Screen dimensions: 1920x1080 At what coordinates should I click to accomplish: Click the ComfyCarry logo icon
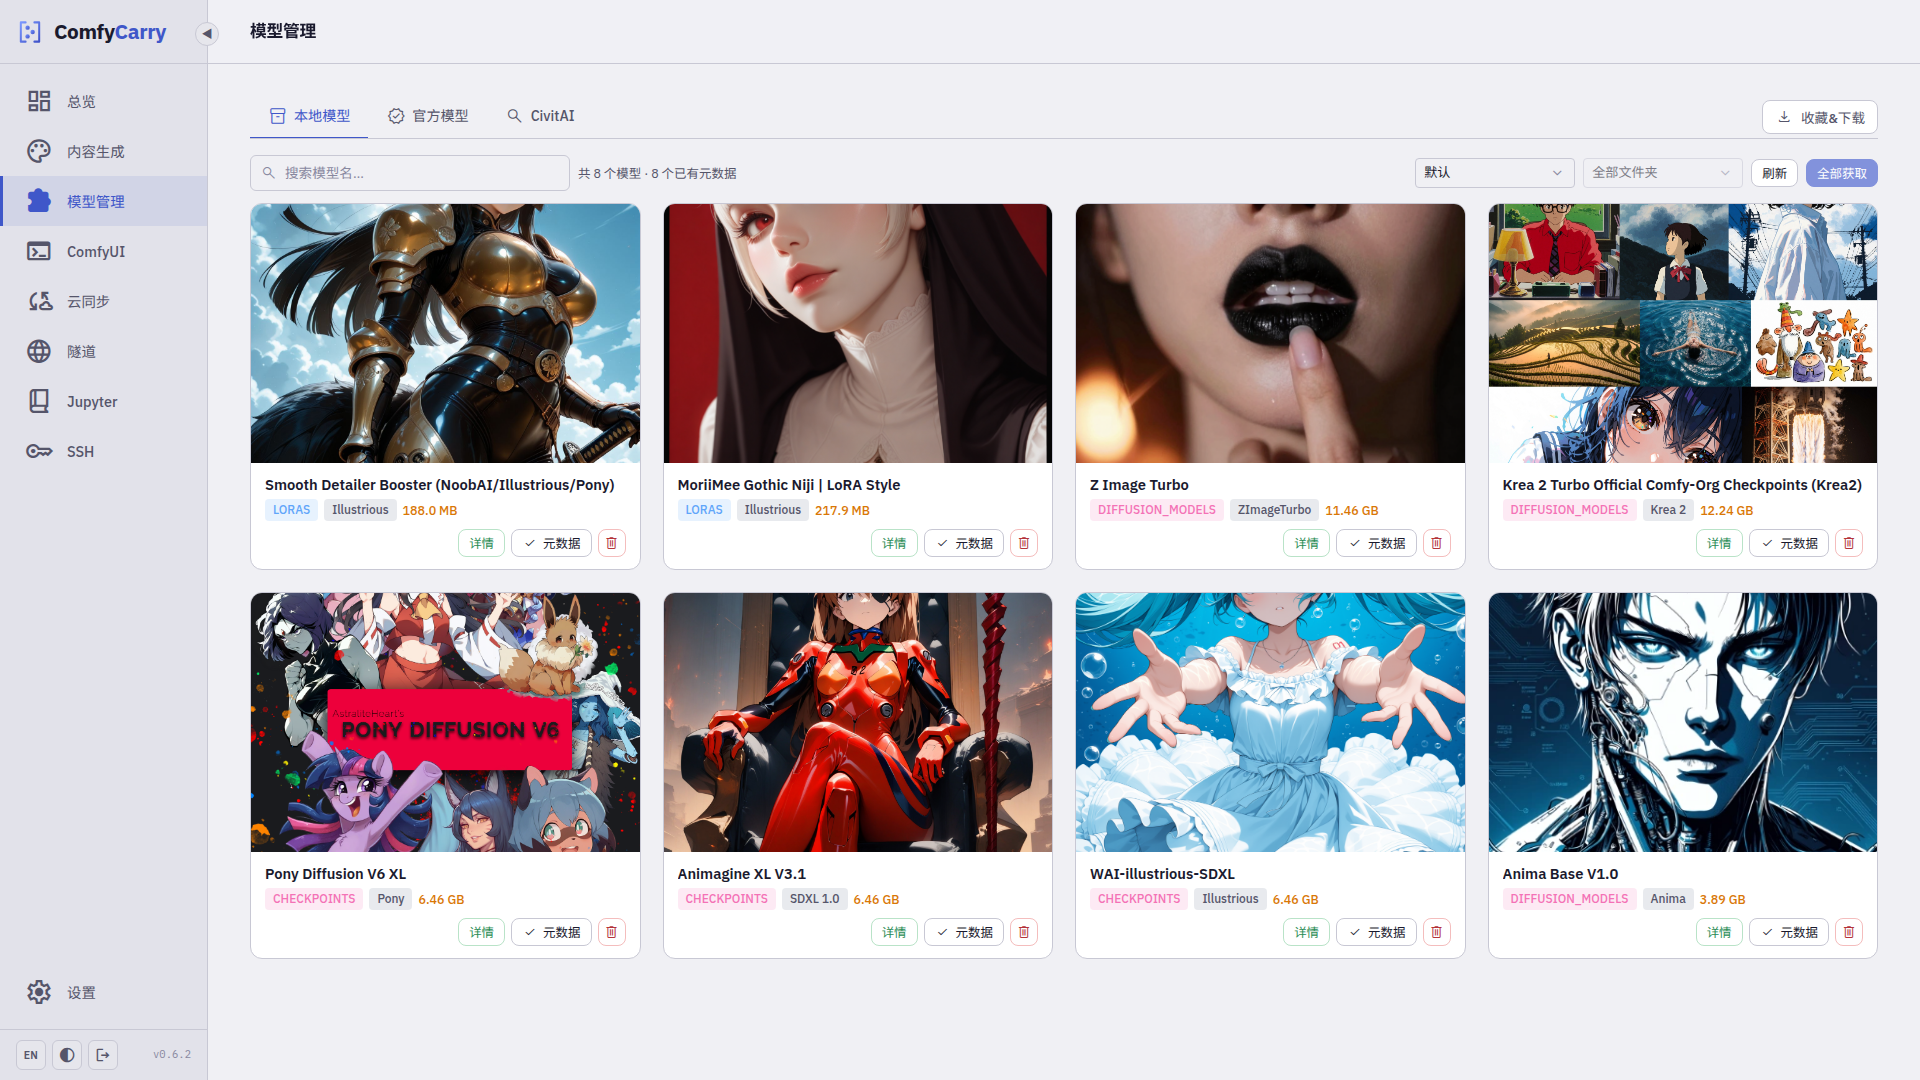[x=30, y=32]
